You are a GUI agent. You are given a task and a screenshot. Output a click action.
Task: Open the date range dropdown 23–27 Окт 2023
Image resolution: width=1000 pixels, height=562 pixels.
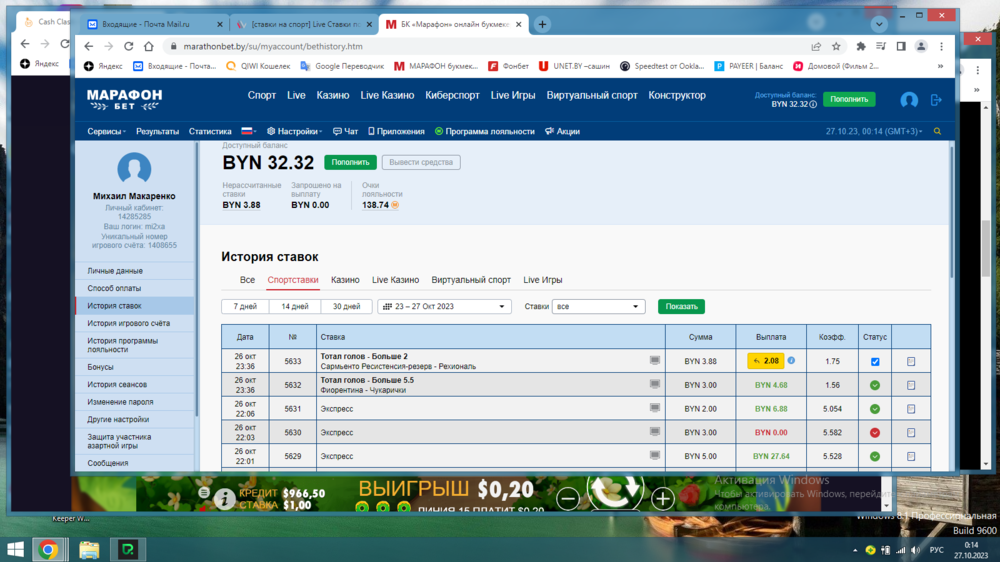tap(444, 307)
